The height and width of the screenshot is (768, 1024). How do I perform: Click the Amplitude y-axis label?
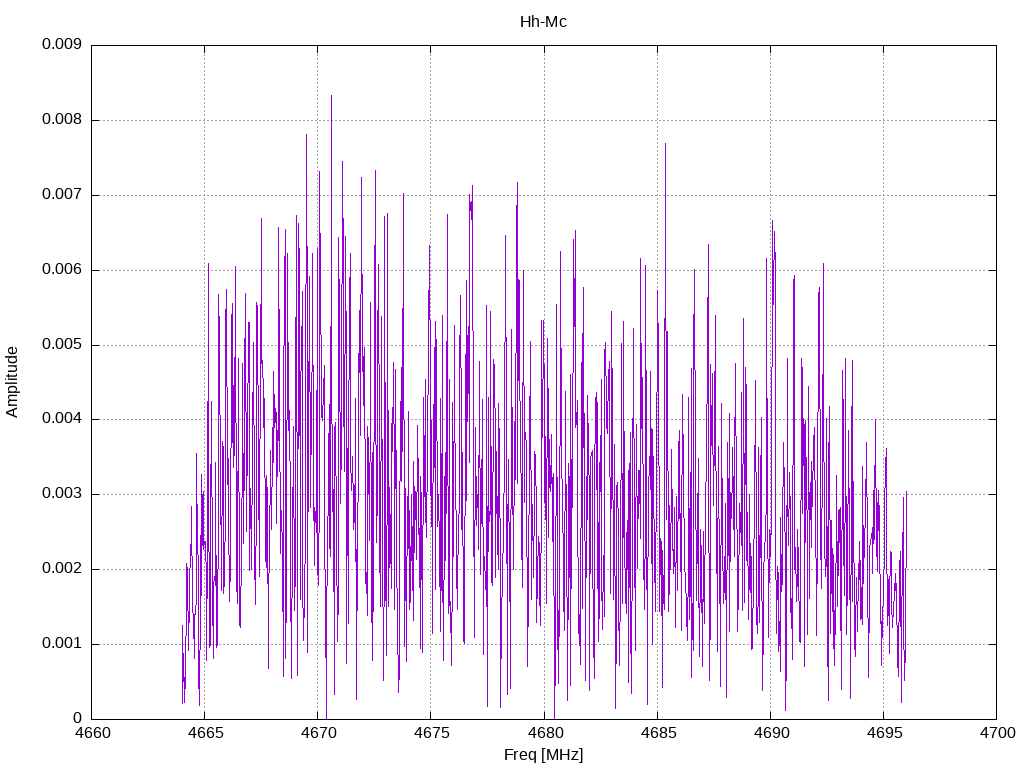coord(12,382)
